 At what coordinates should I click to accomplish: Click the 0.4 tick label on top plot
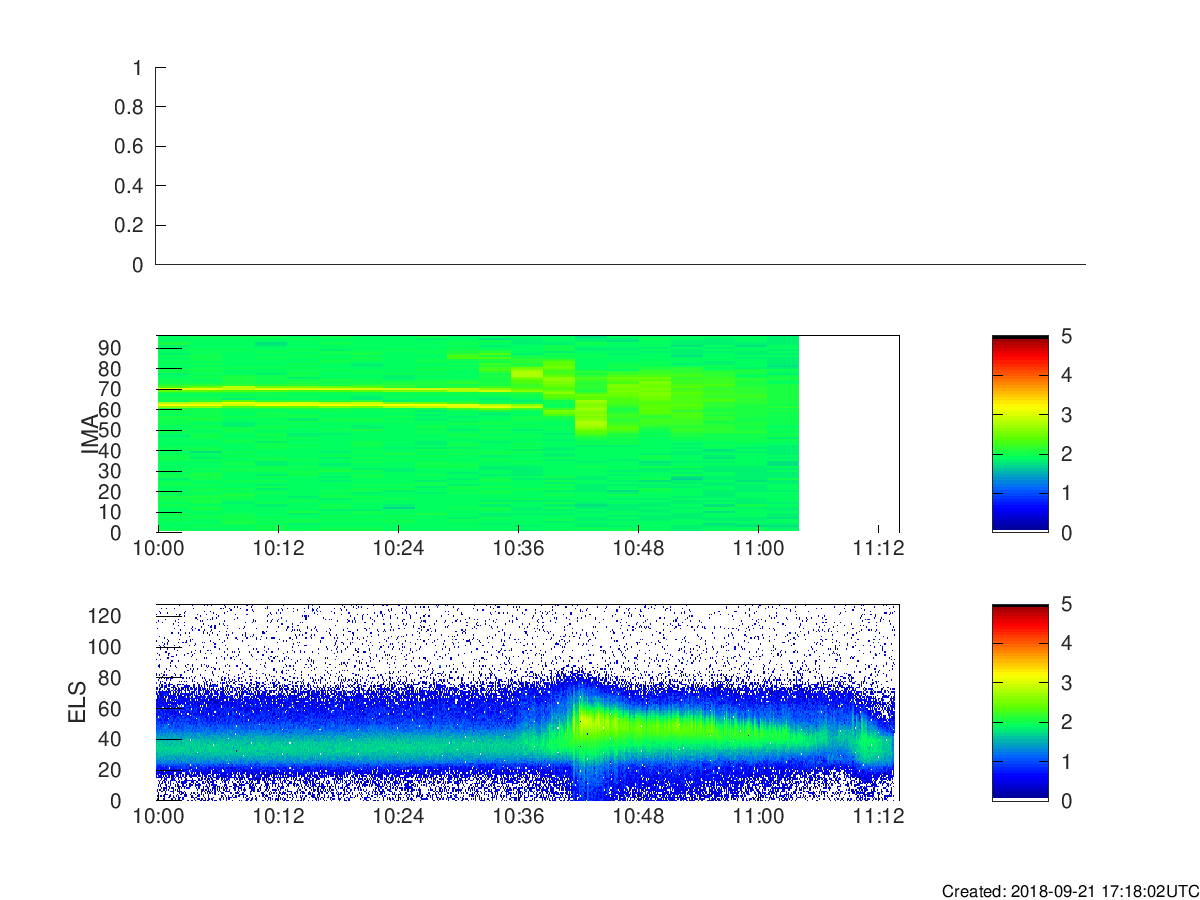[x=131, y=186]
